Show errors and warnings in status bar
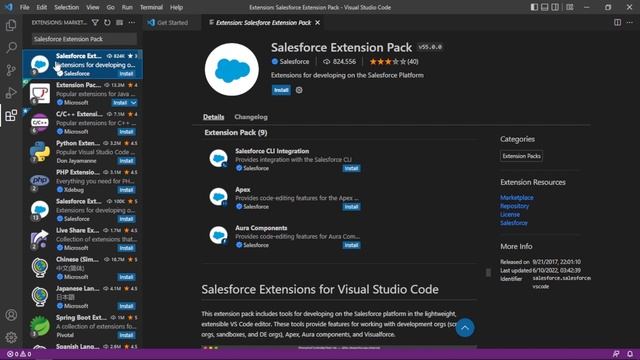The width and height of the screenshot is (640, 360). [19, 354]
